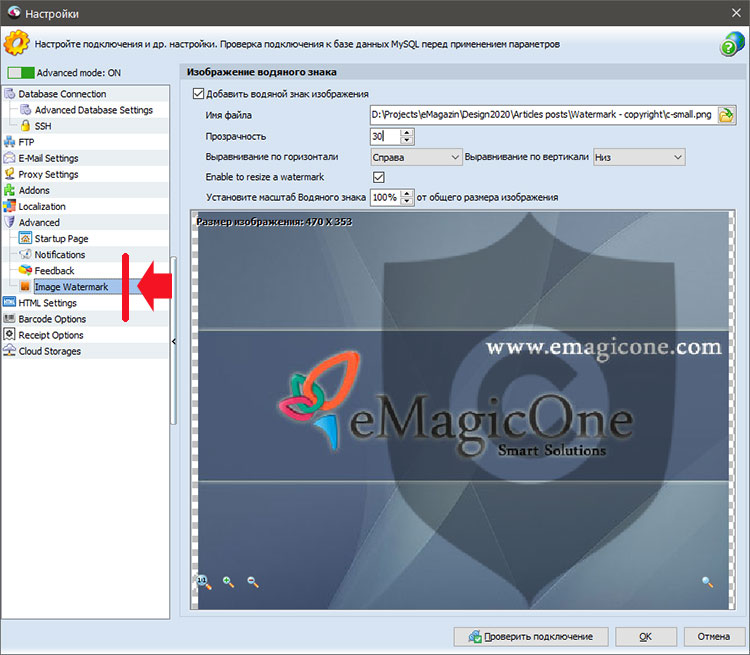The image size is (750, 655).
Task: Select Proxy Settings entry
Action: [48, 174]
